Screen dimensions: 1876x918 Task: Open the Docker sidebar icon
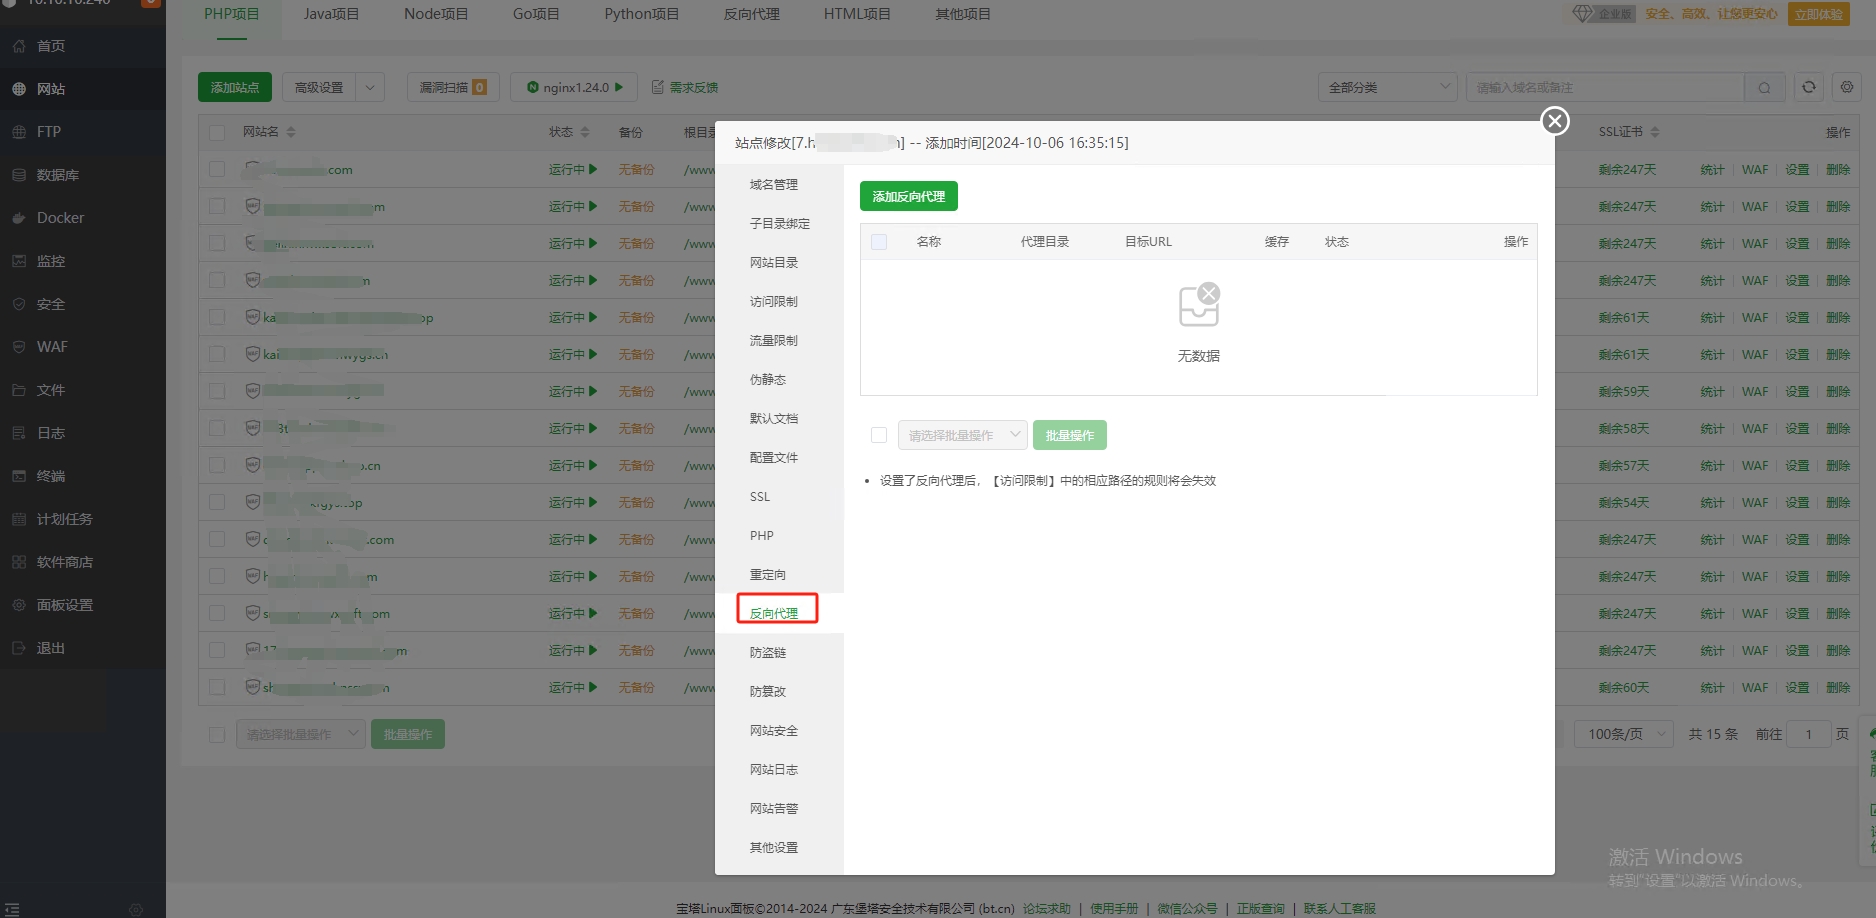click(19, 218)
